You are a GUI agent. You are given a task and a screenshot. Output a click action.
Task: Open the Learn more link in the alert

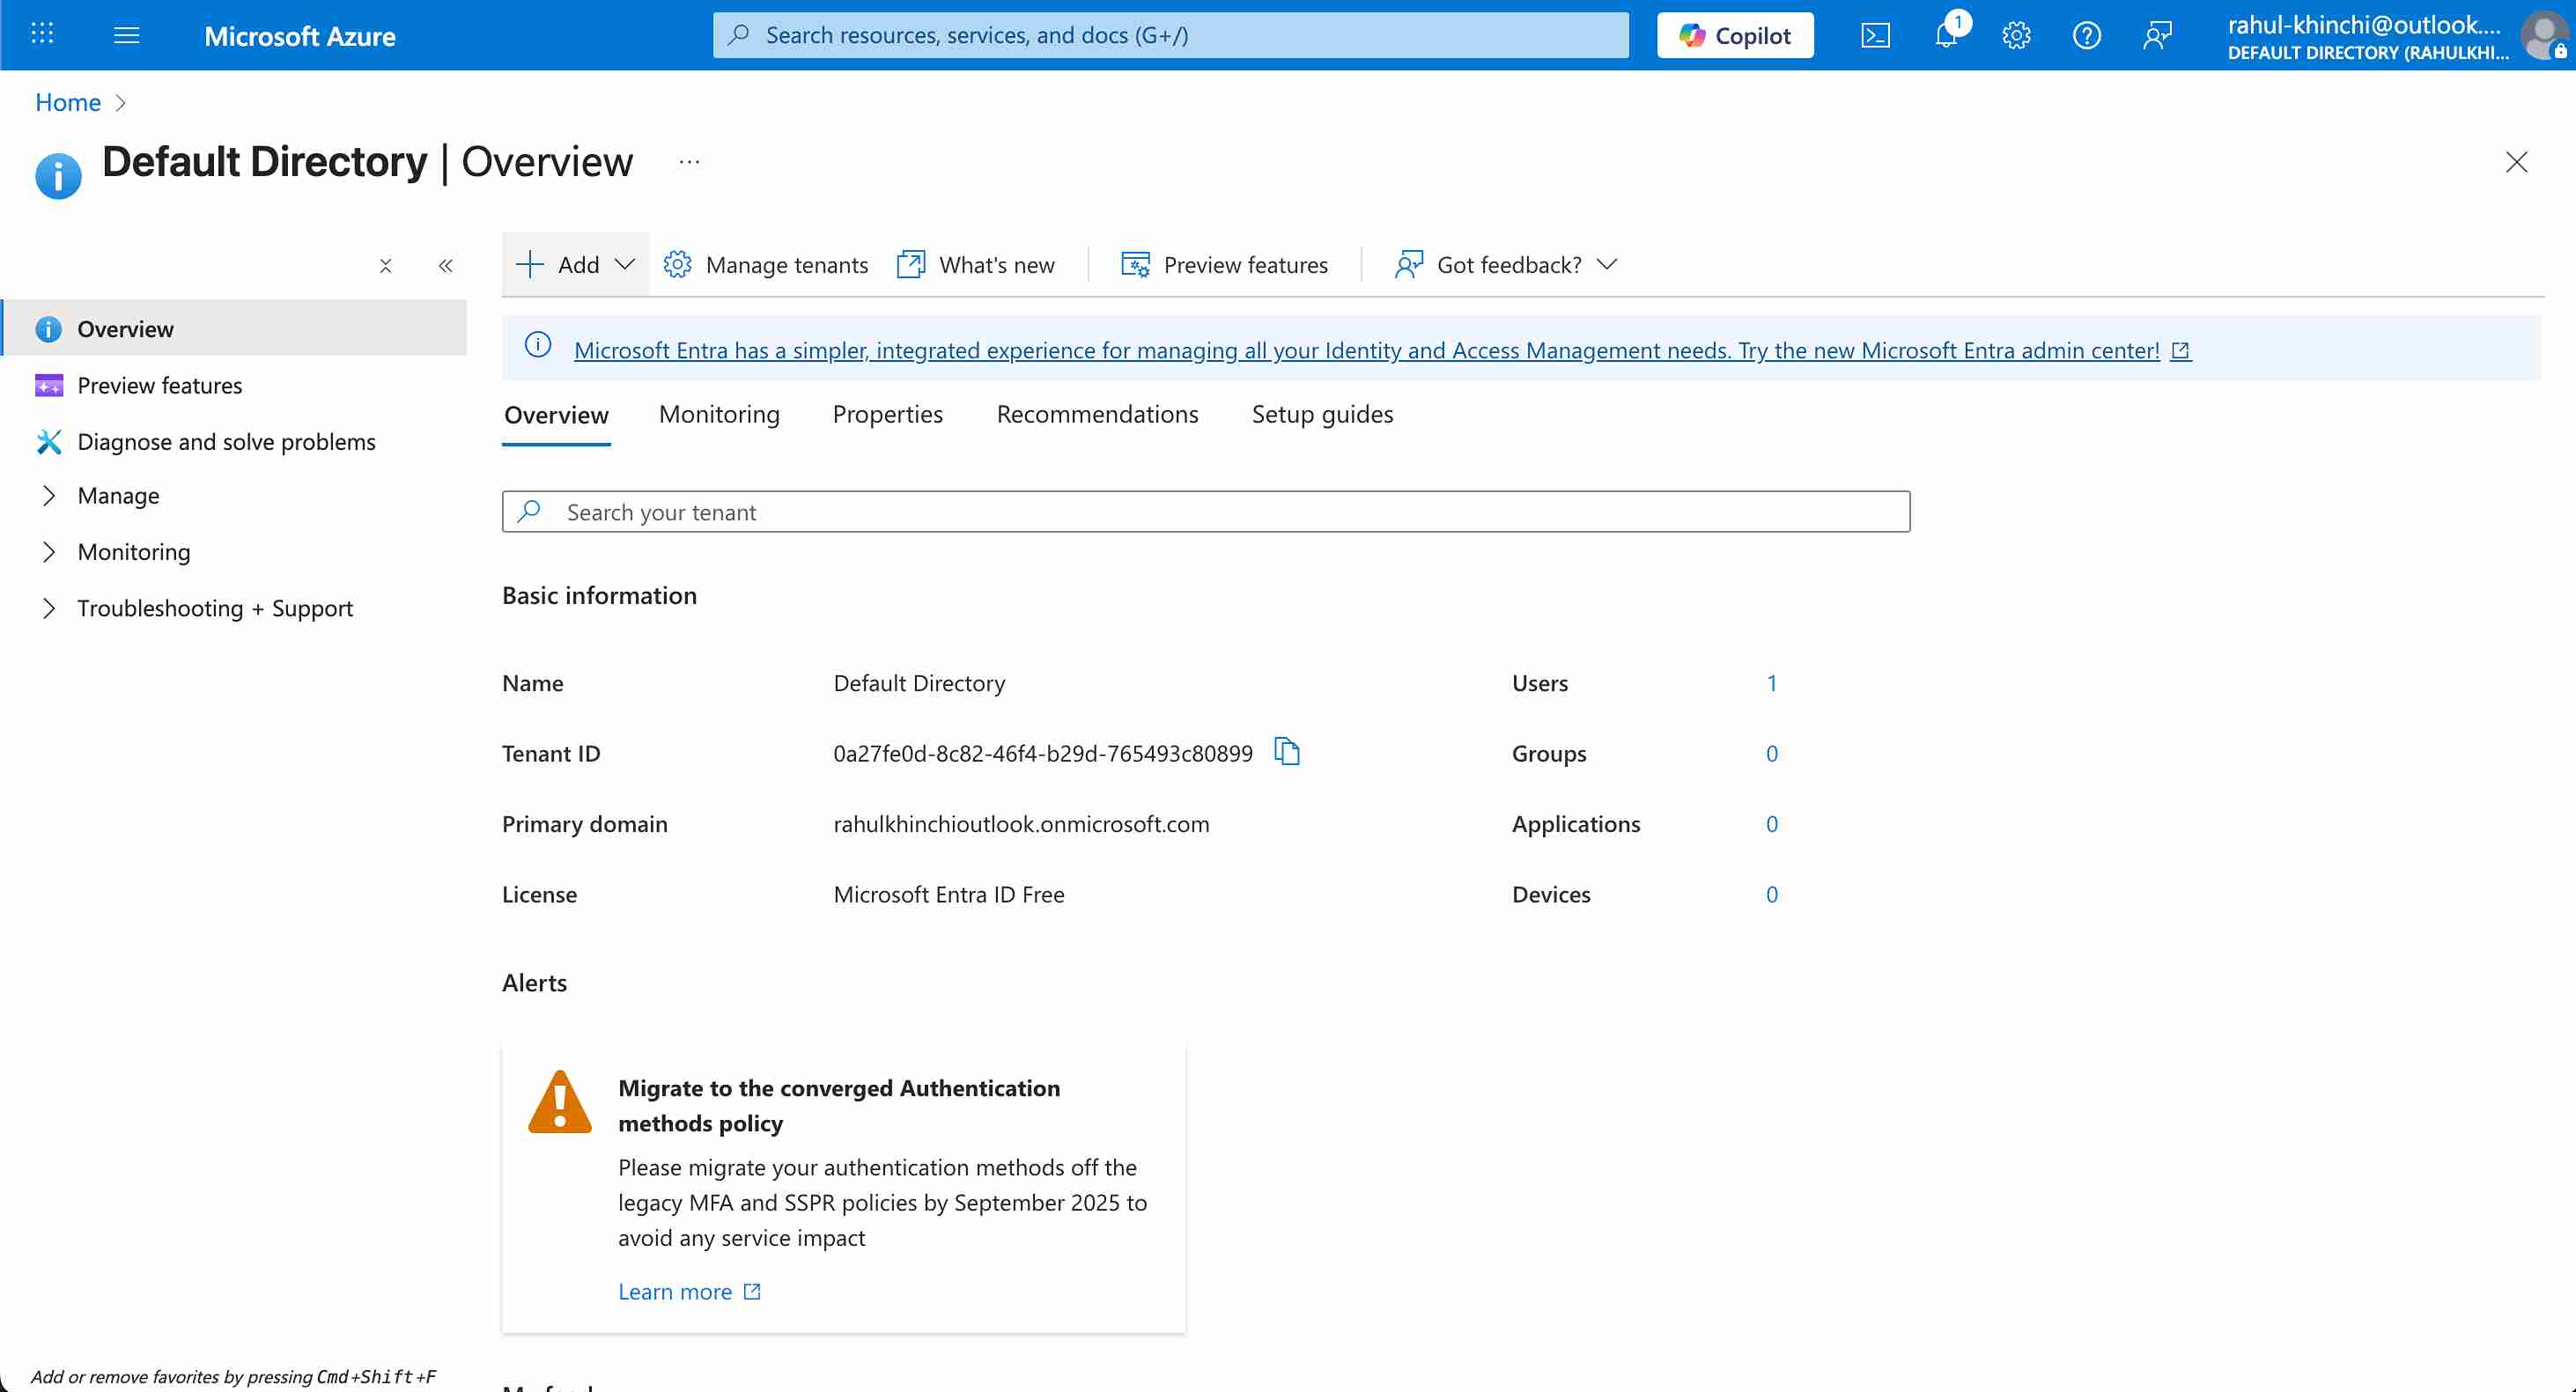click(x=676, y=1291)
